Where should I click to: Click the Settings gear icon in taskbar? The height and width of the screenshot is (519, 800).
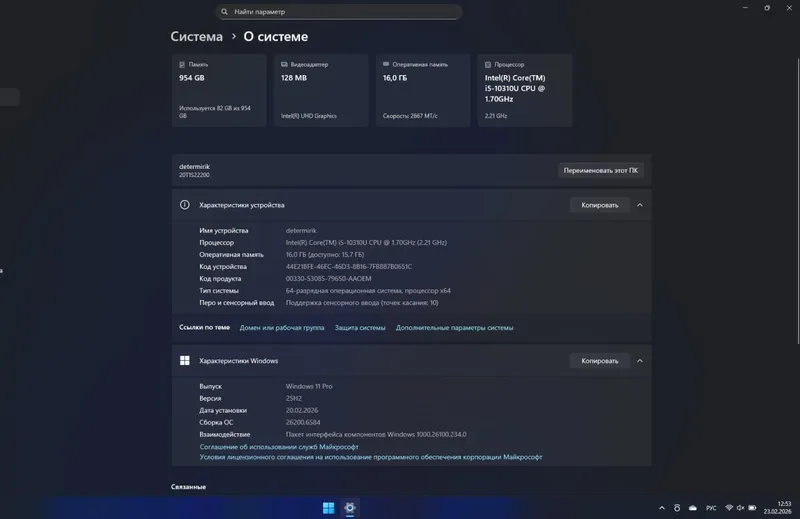click(350, 508)
